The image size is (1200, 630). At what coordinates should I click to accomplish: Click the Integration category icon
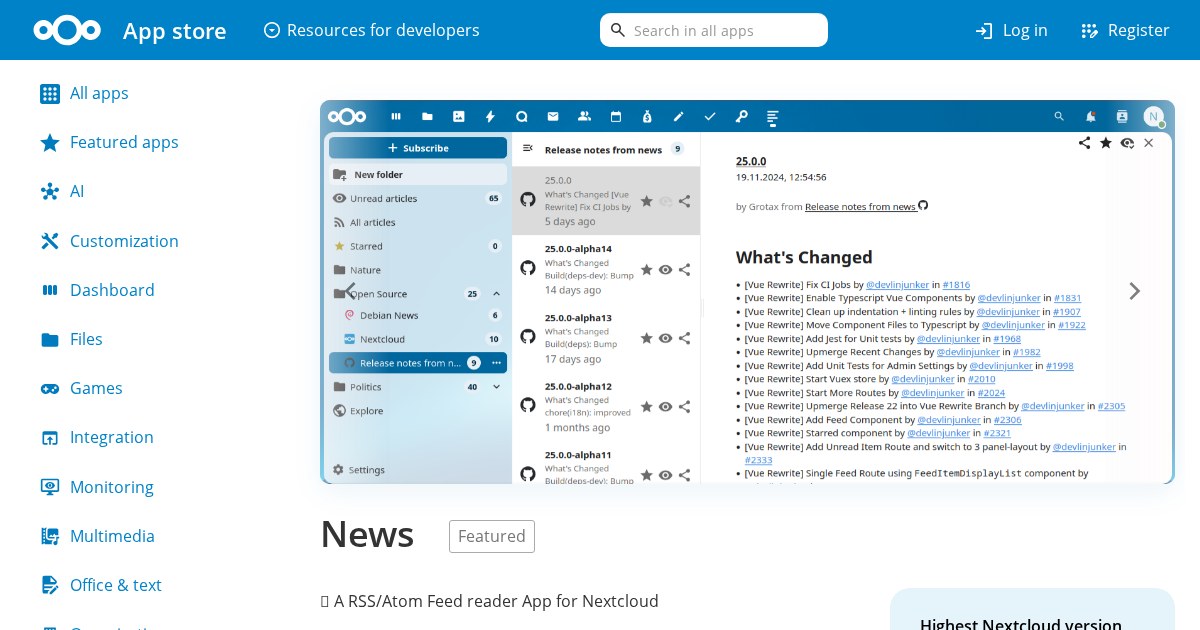[x=50, y=437]
